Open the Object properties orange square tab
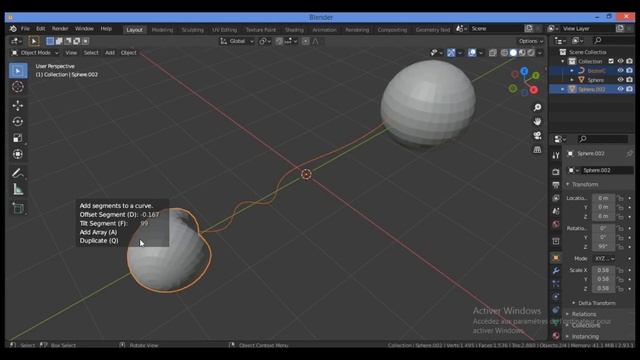Screen dimensions: 640x360 pyautogui.click(x=556, y=258)
